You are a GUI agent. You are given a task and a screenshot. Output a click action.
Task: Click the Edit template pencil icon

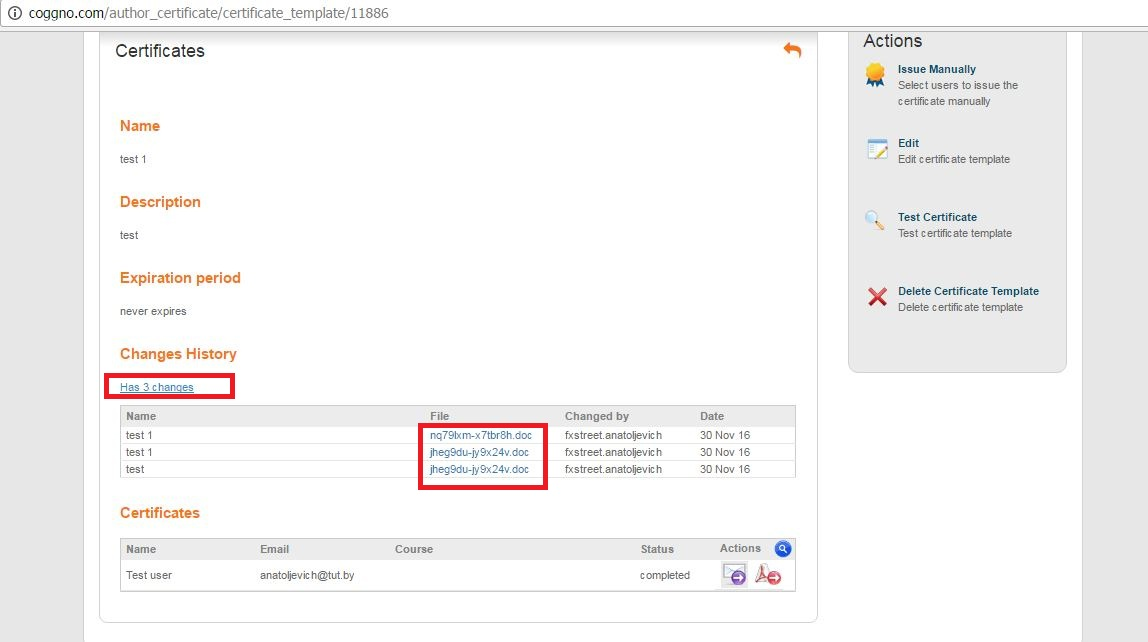(x=877, y=149)
